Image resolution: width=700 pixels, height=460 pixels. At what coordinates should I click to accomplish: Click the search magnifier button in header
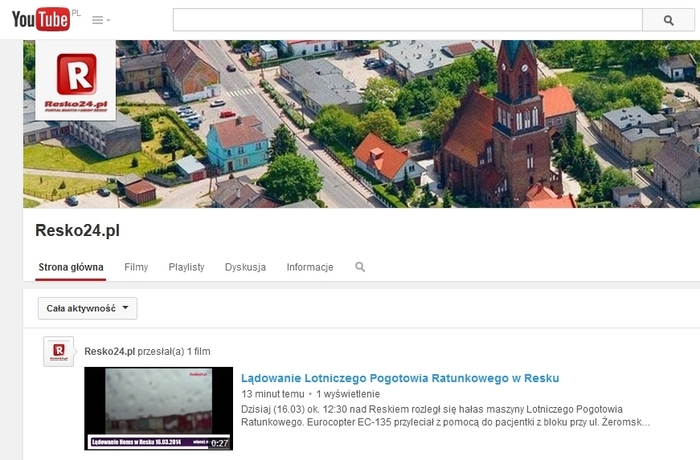668,20
